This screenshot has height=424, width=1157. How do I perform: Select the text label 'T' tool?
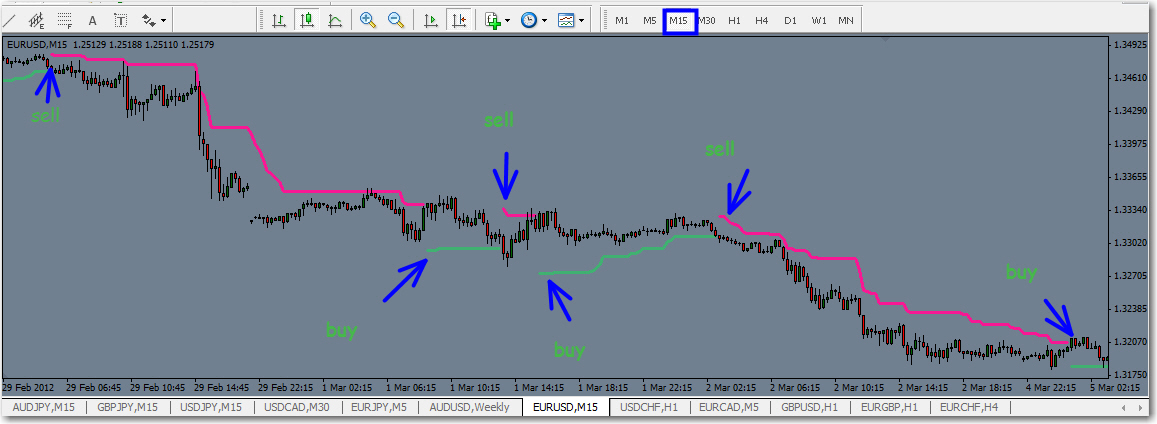tap(120, 21)
